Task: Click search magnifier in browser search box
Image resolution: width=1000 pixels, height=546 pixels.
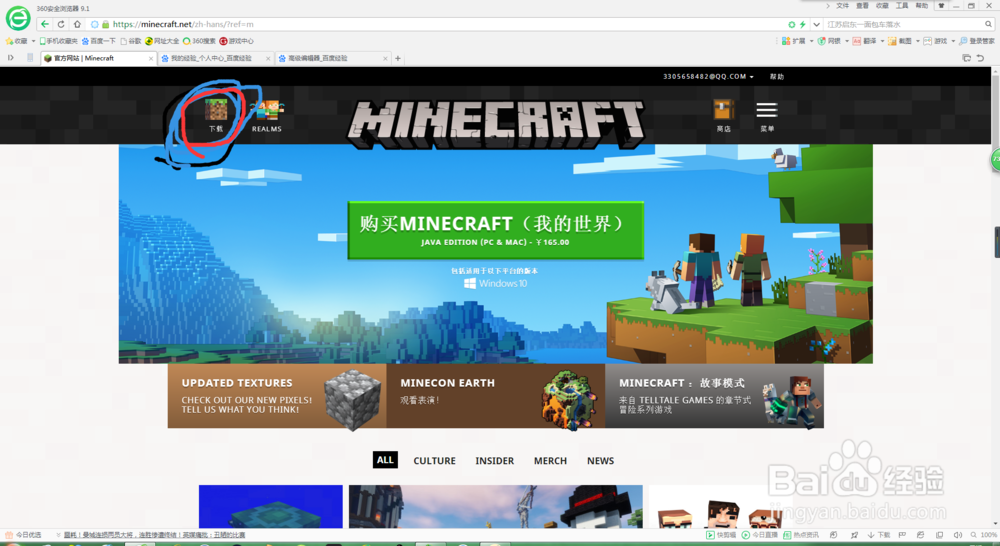Action: click(988, 24)
